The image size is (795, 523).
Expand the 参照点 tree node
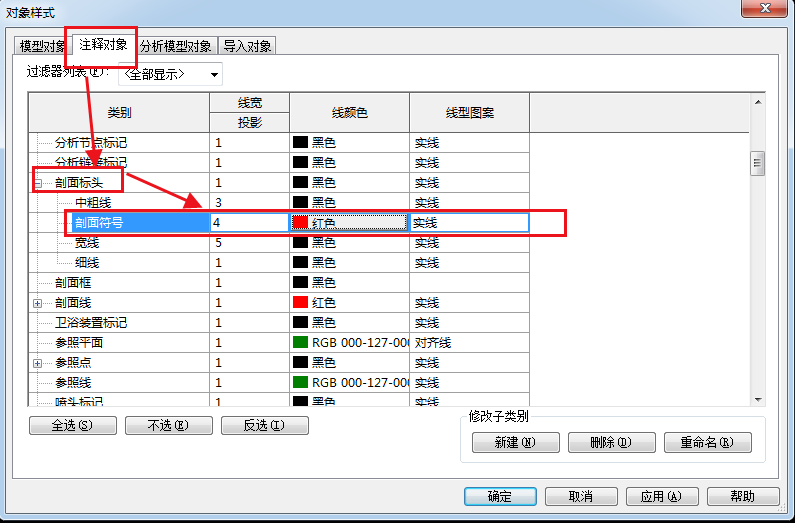click(x=38, y=363)
